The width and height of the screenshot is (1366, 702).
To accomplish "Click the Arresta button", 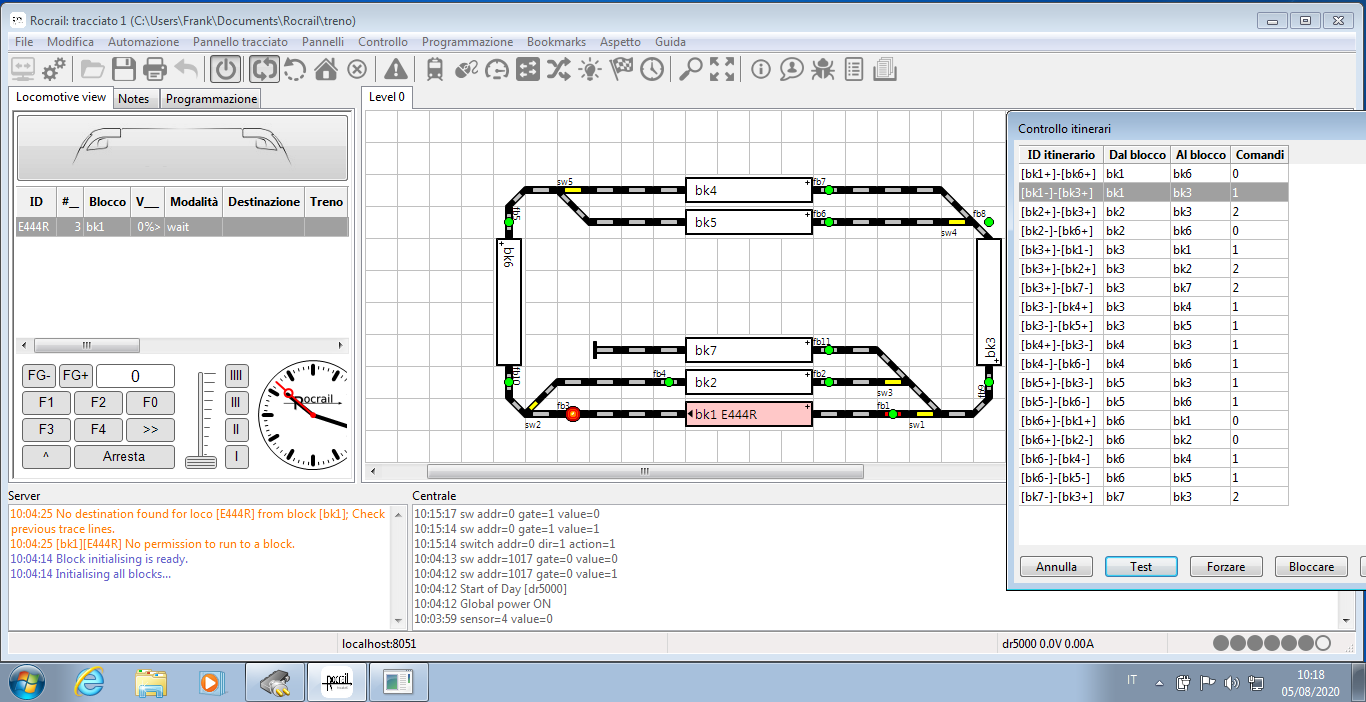I will (124, 457).
